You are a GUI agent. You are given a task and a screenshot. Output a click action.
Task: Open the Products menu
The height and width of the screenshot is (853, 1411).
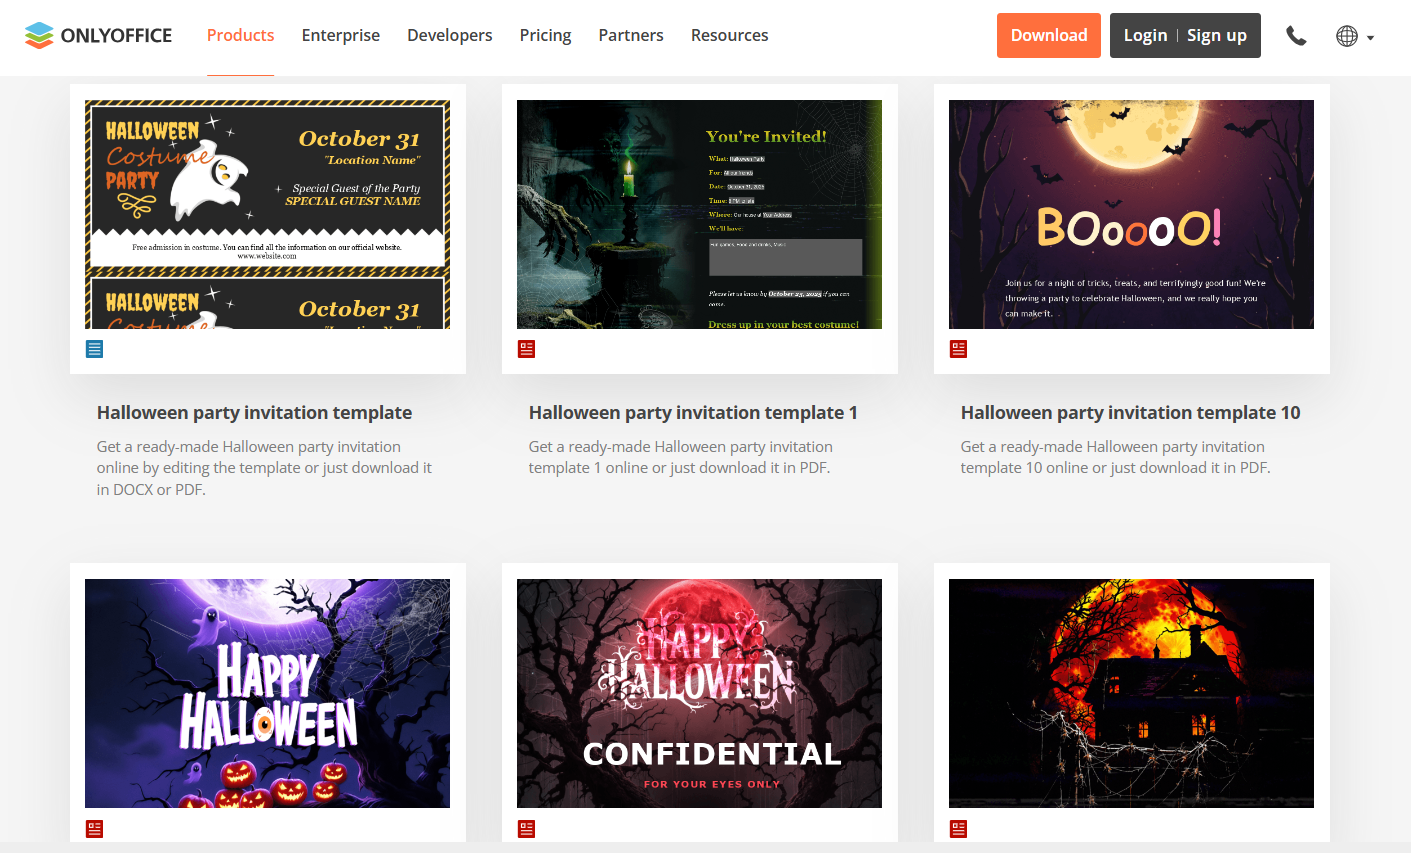tap(240, 35)
